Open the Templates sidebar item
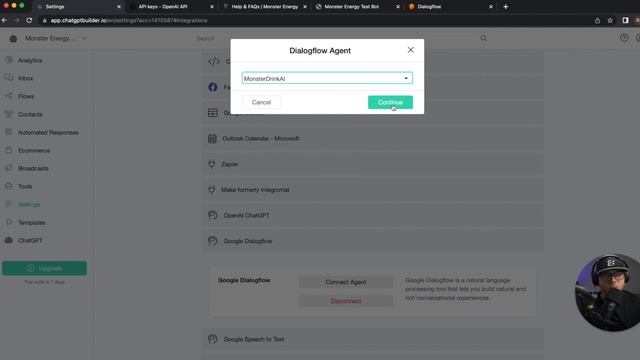This screenshot has width=640, height=360. pyautogui.click(x=31, y=222)
